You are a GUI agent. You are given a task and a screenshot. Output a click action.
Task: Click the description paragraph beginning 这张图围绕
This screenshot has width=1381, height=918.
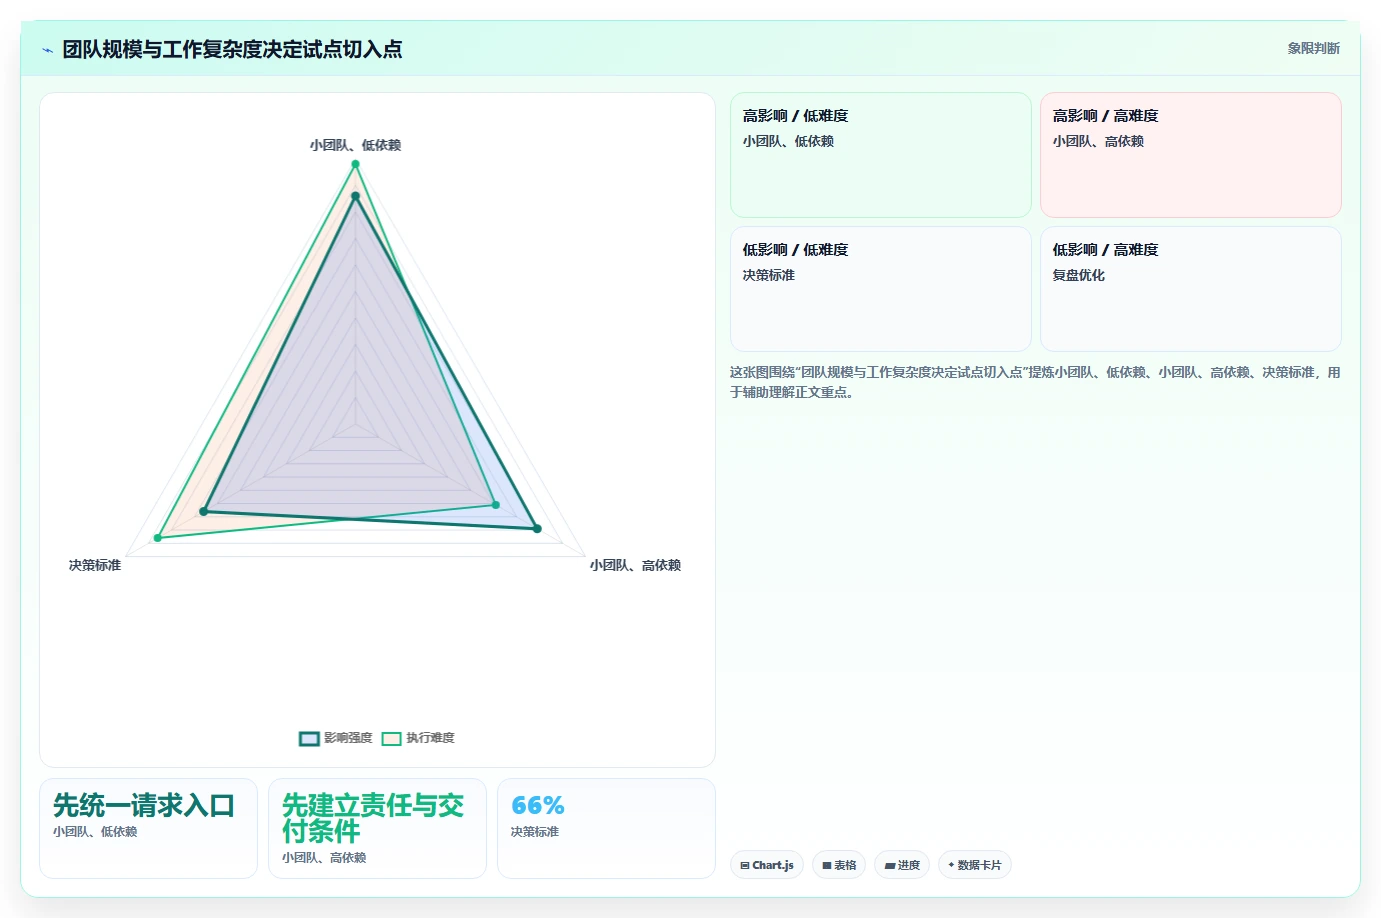(1035, 382)
